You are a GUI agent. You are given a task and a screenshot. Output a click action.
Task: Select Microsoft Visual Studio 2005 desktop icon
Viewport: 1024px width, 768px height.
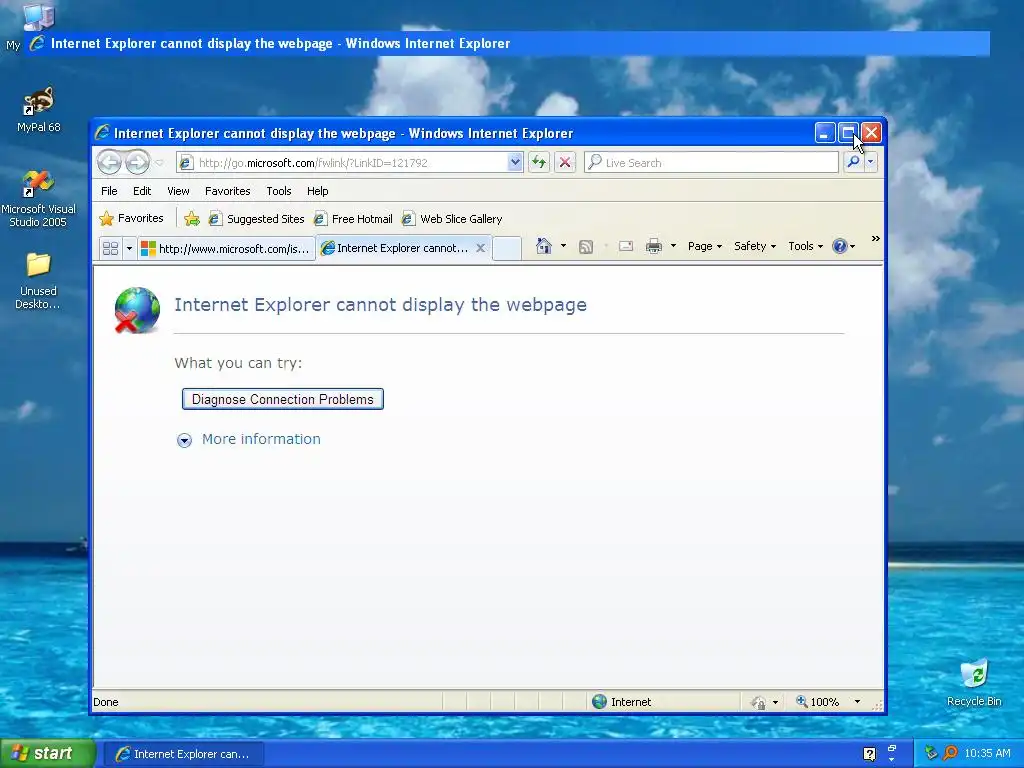38,198
